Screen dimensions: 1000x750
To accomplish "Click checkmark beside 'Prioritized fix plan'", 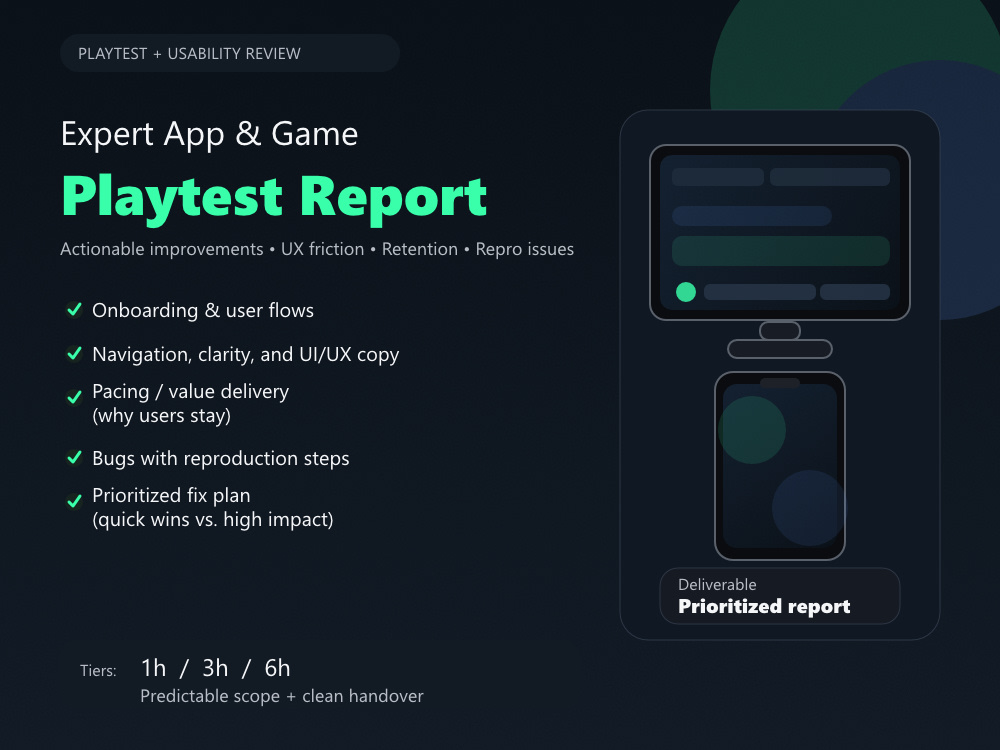I will [x=75, y=501].
